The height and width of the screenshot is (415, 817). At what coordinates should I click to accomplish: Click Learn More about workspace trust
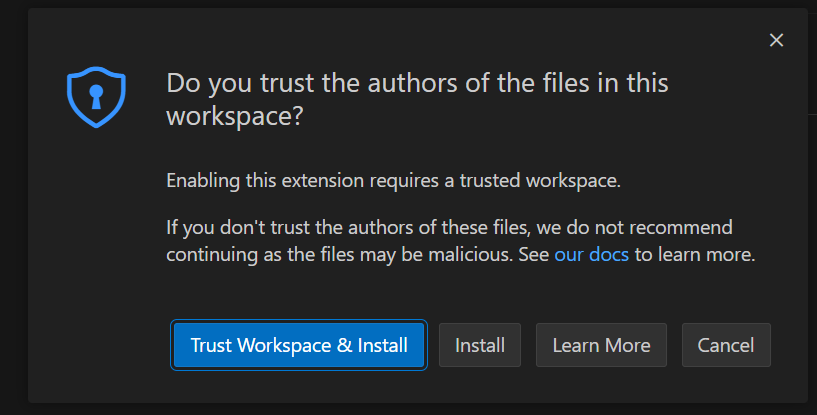pyautogui.click(x=601, y=345)
